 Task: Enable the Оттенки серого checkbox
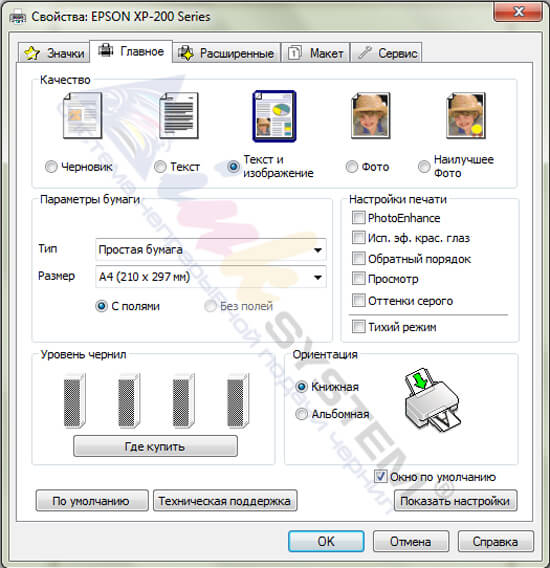pos(358,300)
